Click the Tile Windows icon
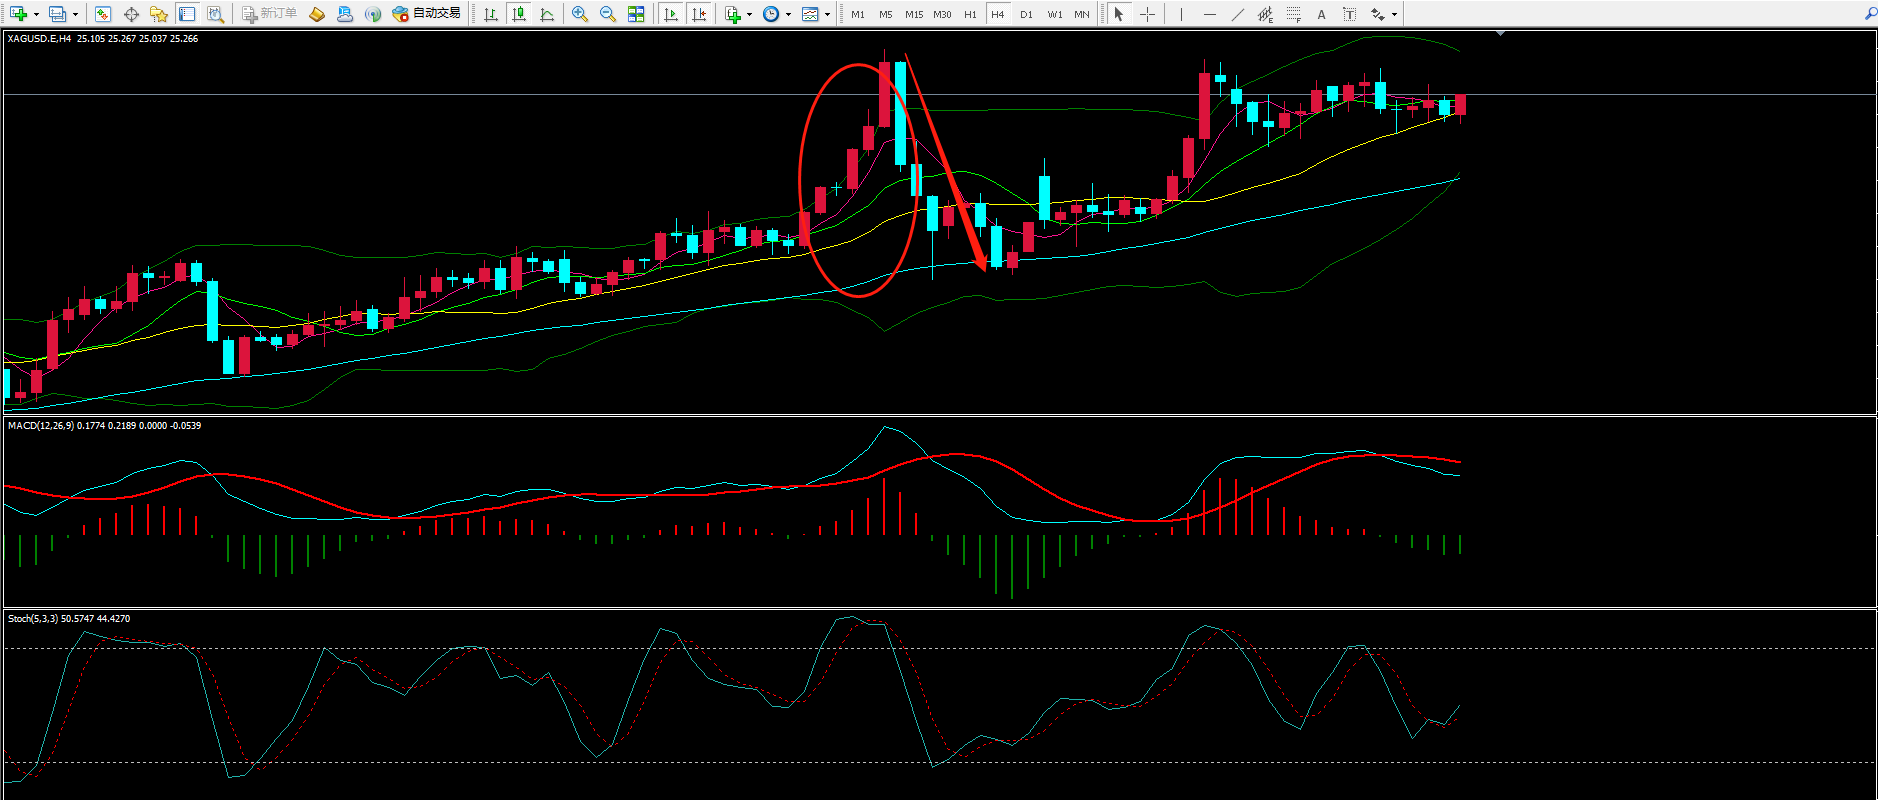 click(636, 14)
